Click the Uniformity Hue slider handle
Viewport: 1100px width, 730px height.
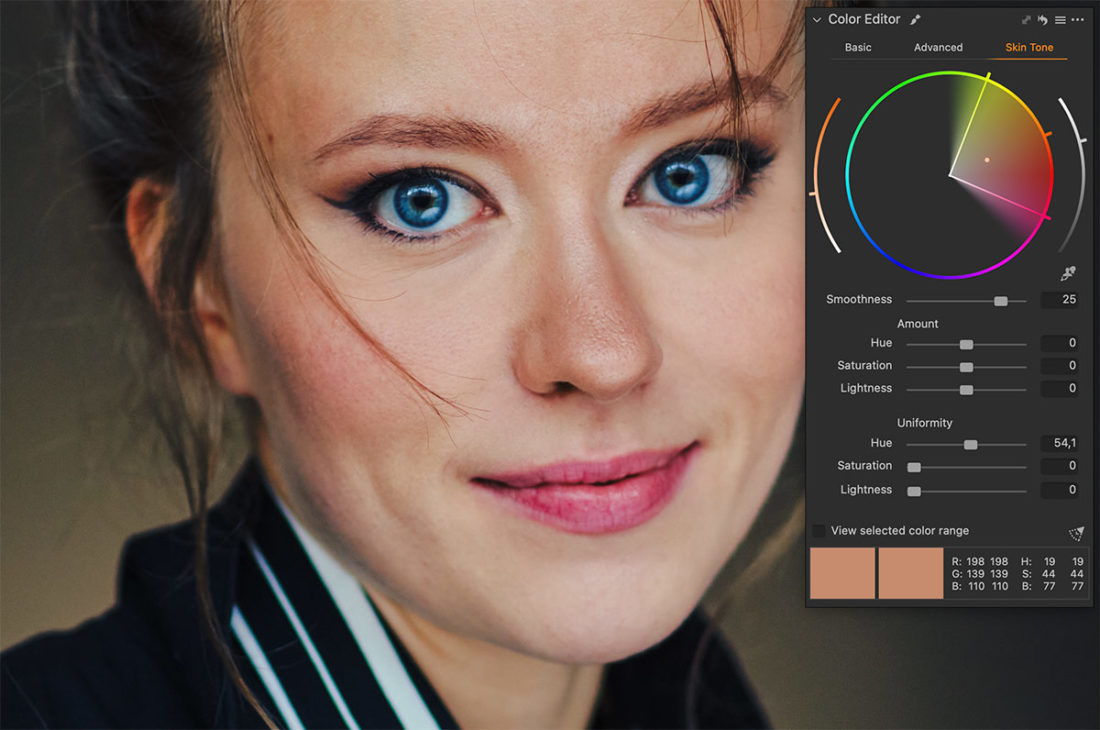point(970,444)
